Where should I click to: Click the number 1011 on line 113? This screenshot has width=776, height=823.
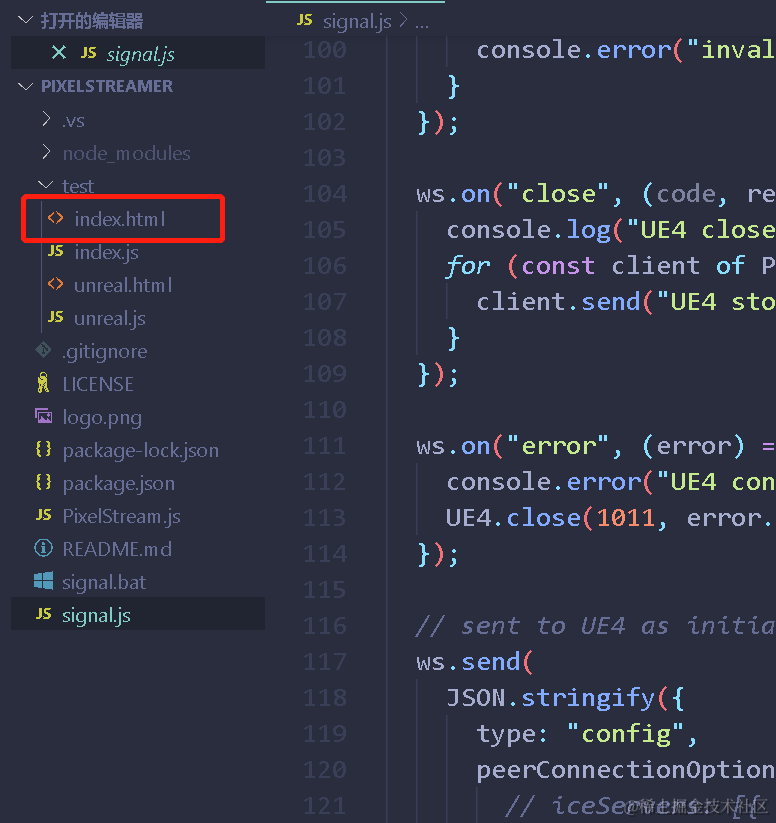pyautogui.click(x=626, y=519)
